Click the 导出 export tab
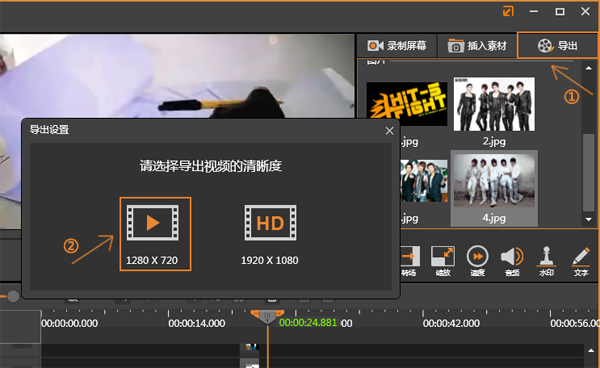This screenshot has width=600, height=368. click(557, 46)
